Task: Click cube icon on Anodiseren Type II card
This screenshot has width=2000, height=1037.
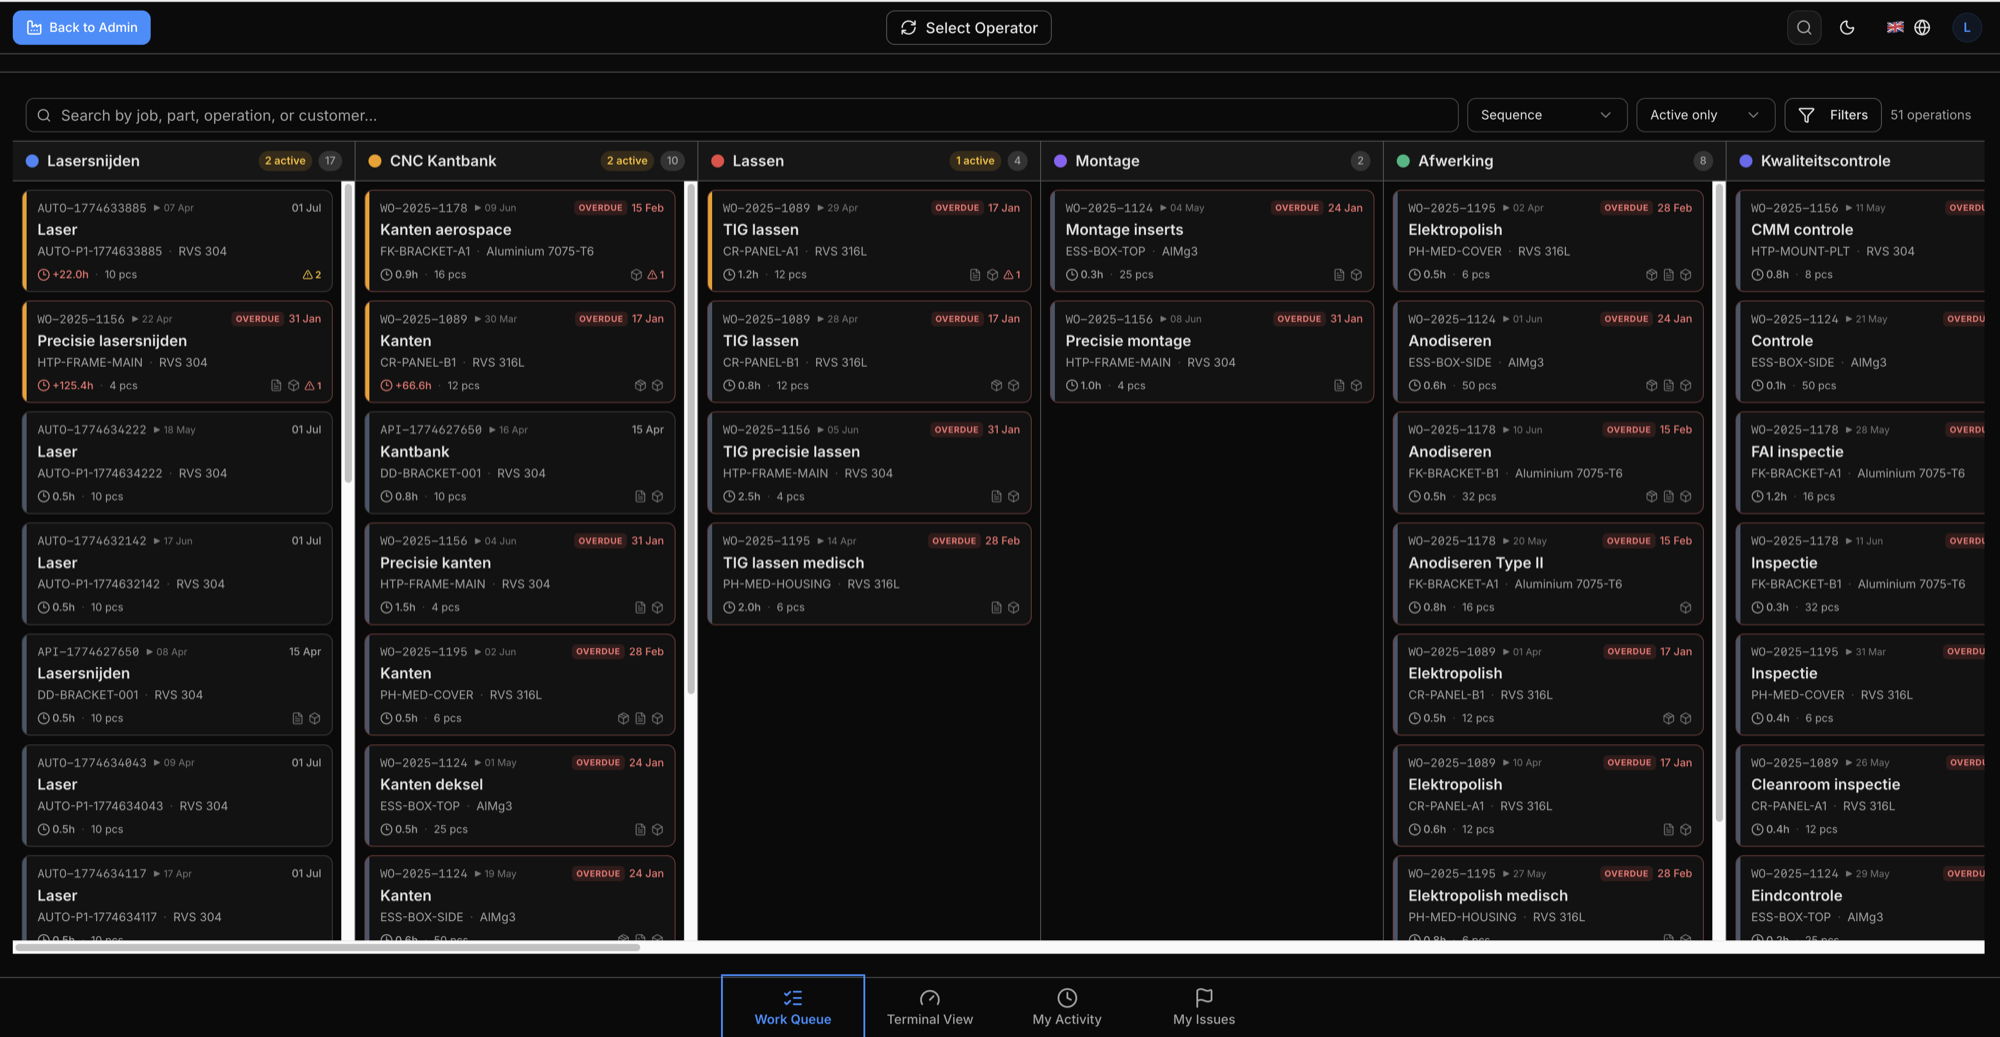Action: pyautogui.click(x=1685, y=608)
